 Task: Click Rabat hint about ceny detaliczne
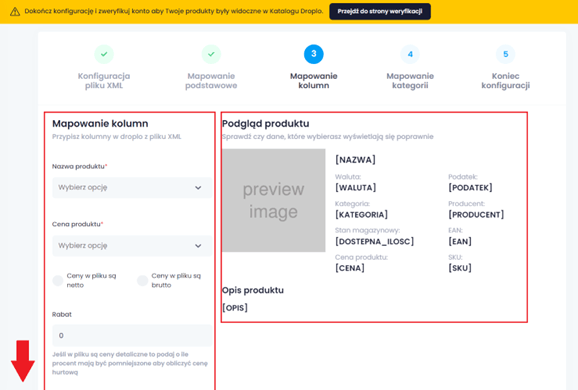[130, 363]
